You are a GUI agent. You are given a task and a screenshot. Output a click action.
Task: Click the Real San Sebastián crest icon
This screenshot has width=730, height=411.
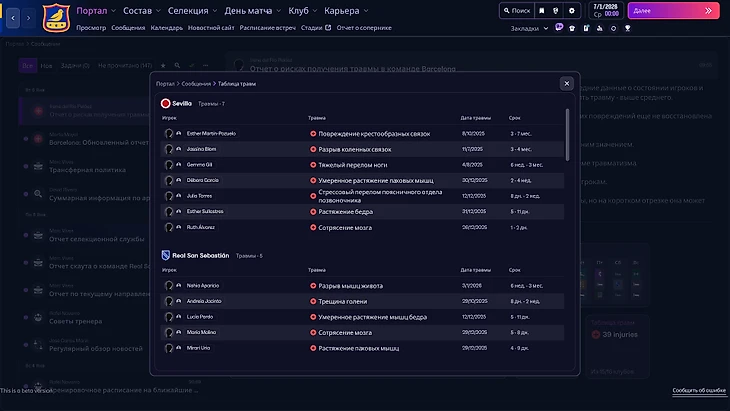(166, 256)
